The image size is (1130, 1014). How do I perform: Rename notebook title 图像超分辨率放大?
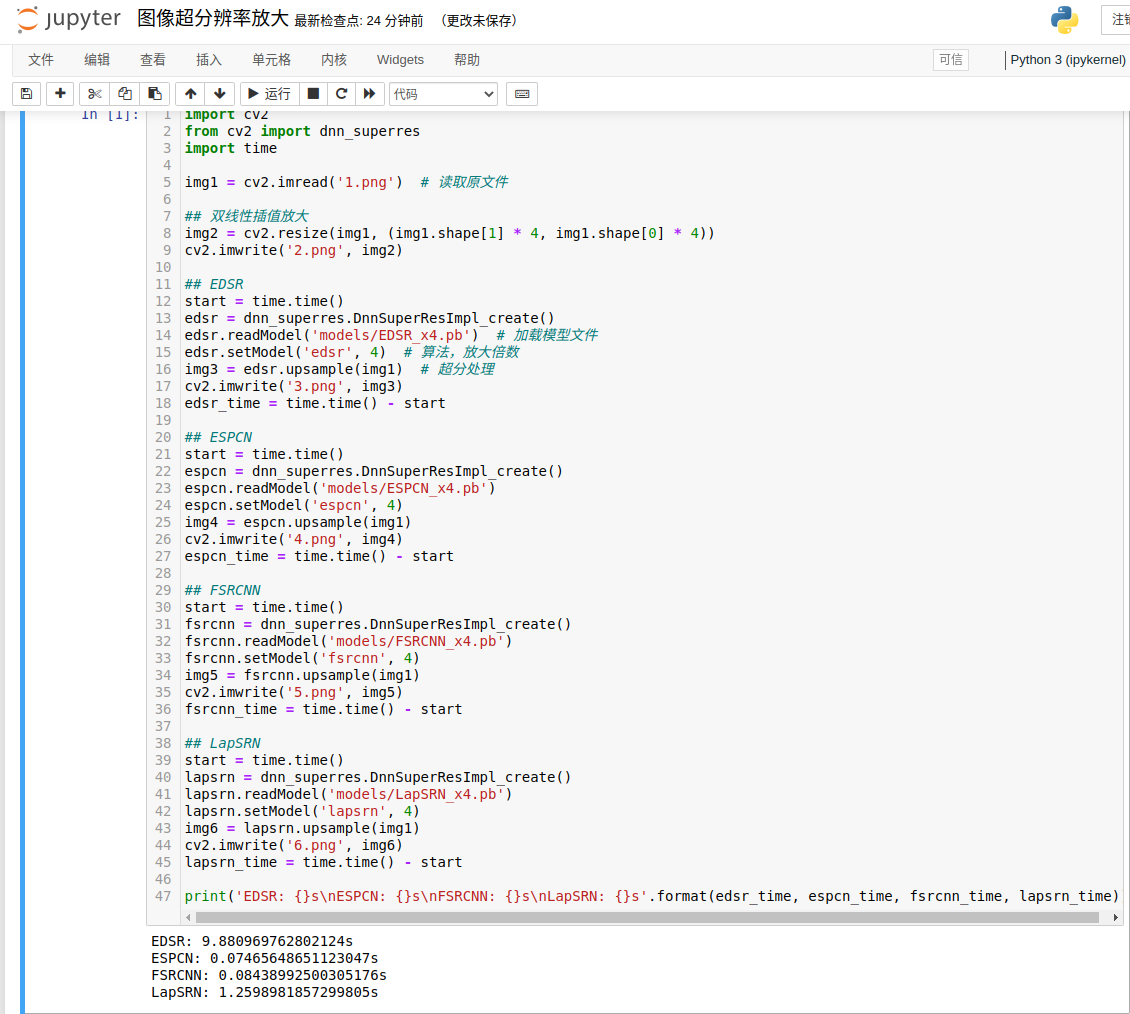coord(212,19)
